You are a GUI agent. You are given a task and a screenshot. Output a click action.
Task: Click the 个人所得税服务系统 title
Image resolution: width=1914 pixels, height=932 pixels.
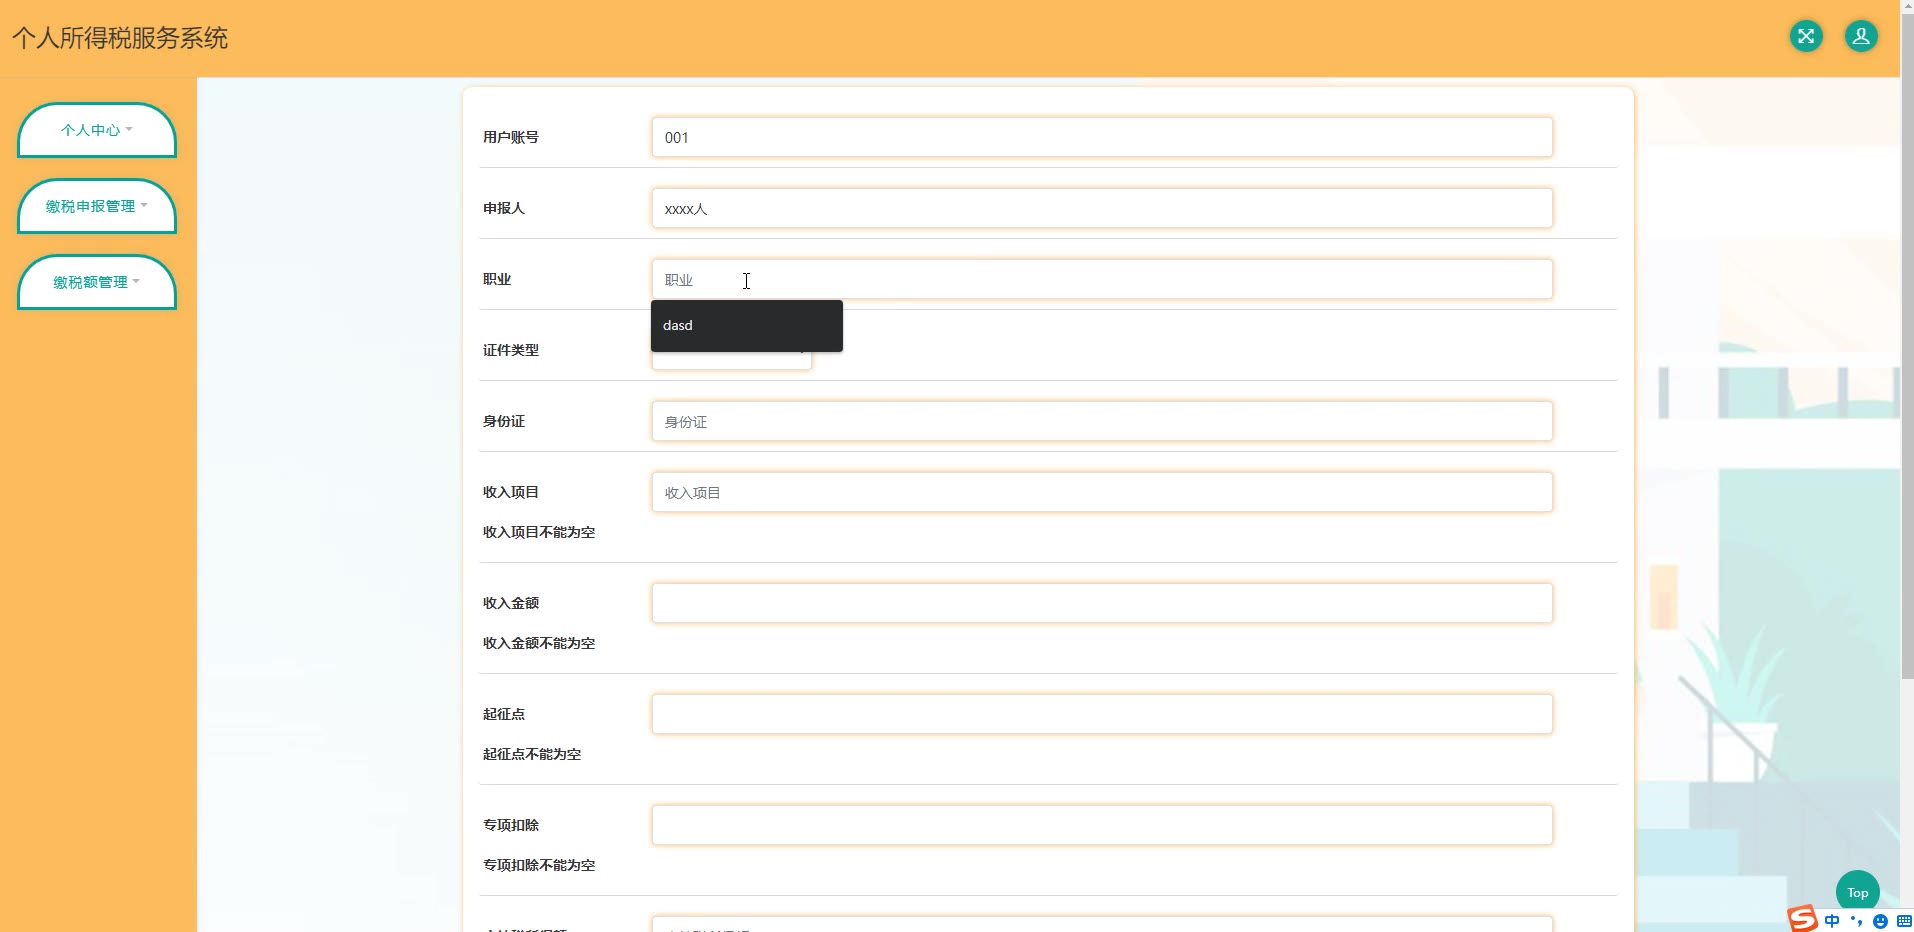point(120,38)
